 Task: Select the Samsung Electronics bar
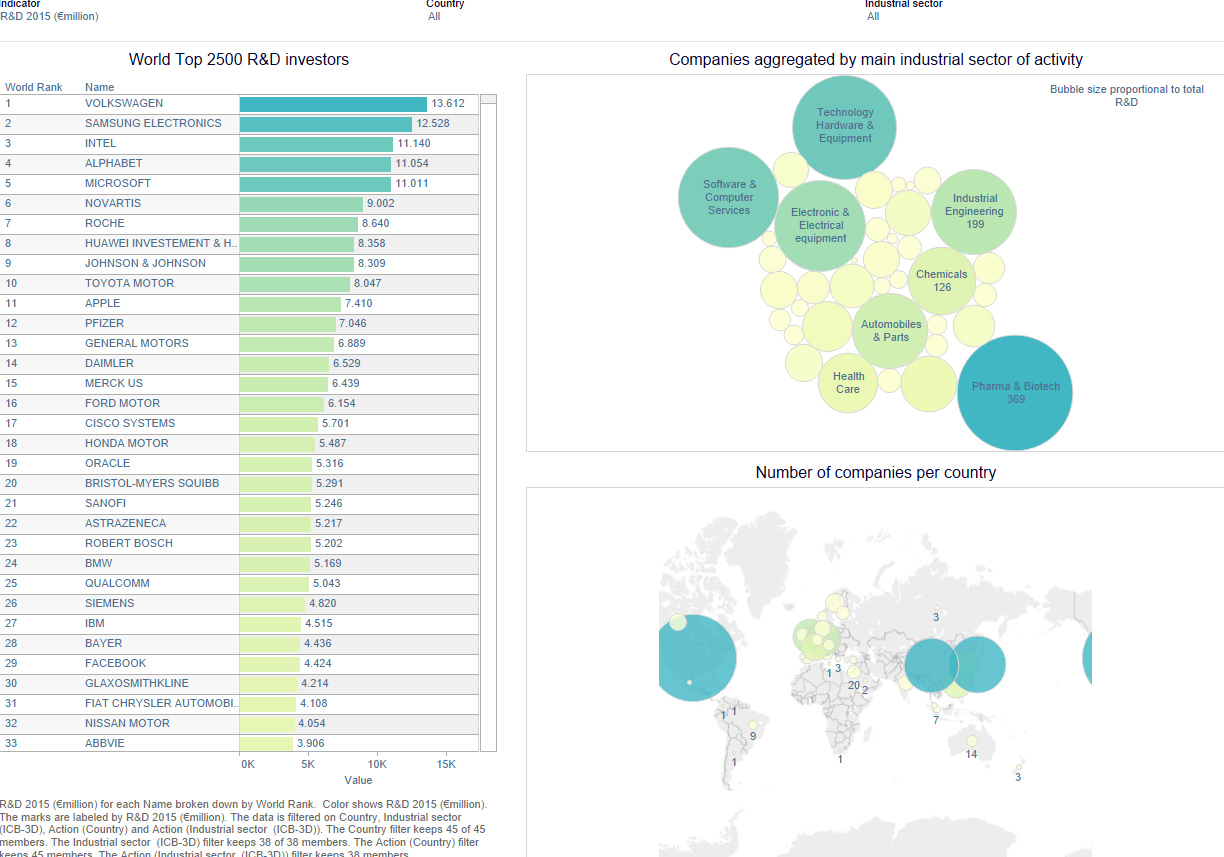[x=325, y=124]
